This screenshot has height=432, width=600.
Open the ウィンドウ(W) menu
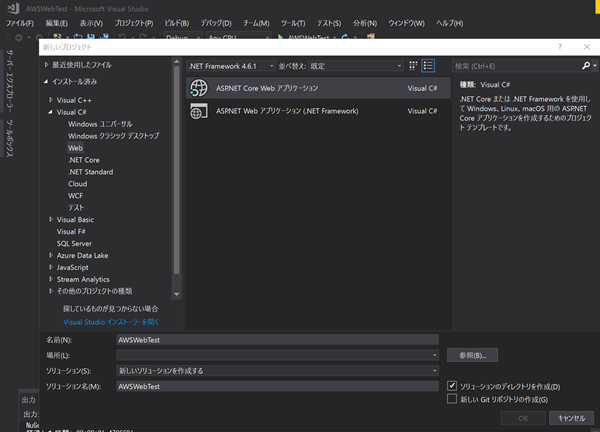point(406,23)
